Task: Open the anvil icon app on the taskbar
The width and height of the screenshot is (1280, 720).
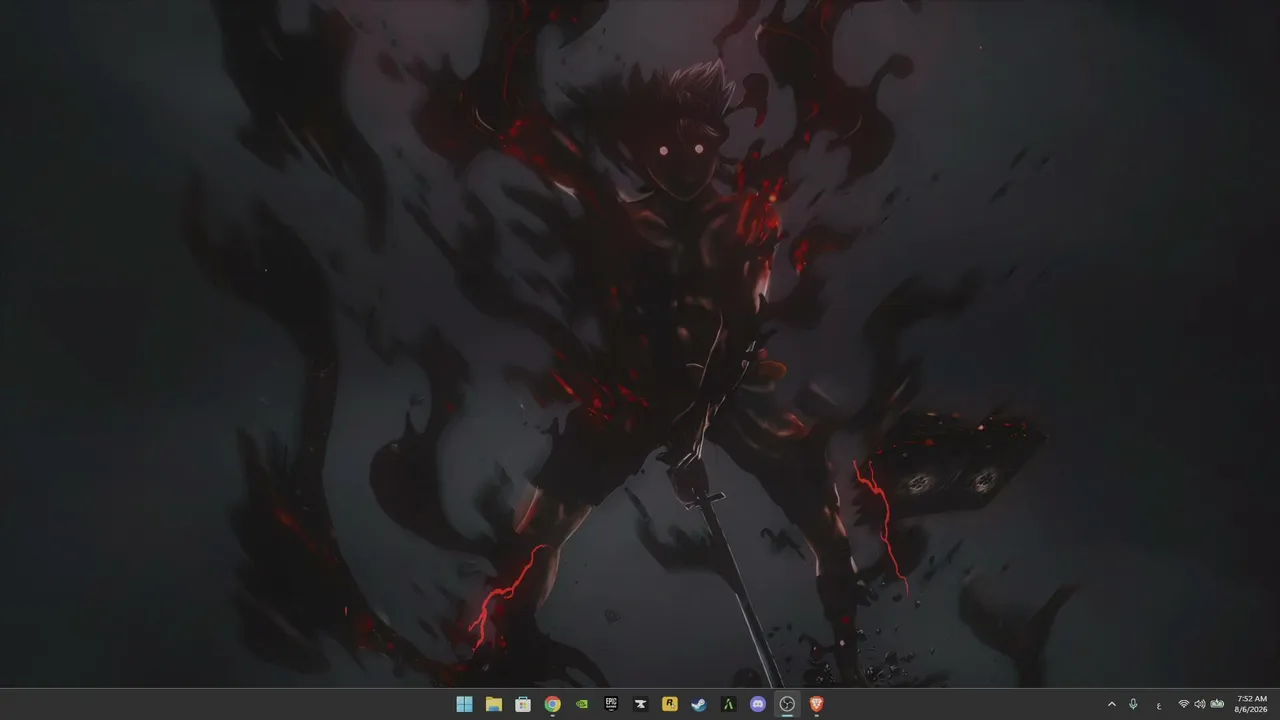Action: [x=640, y=704]
